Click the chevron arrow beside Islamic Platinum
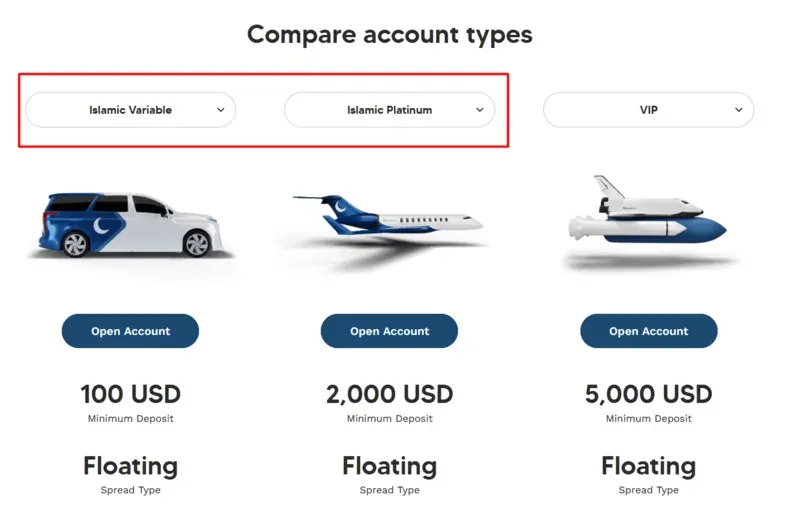This screenshot has height=511, width=800. tap(480, 110)
